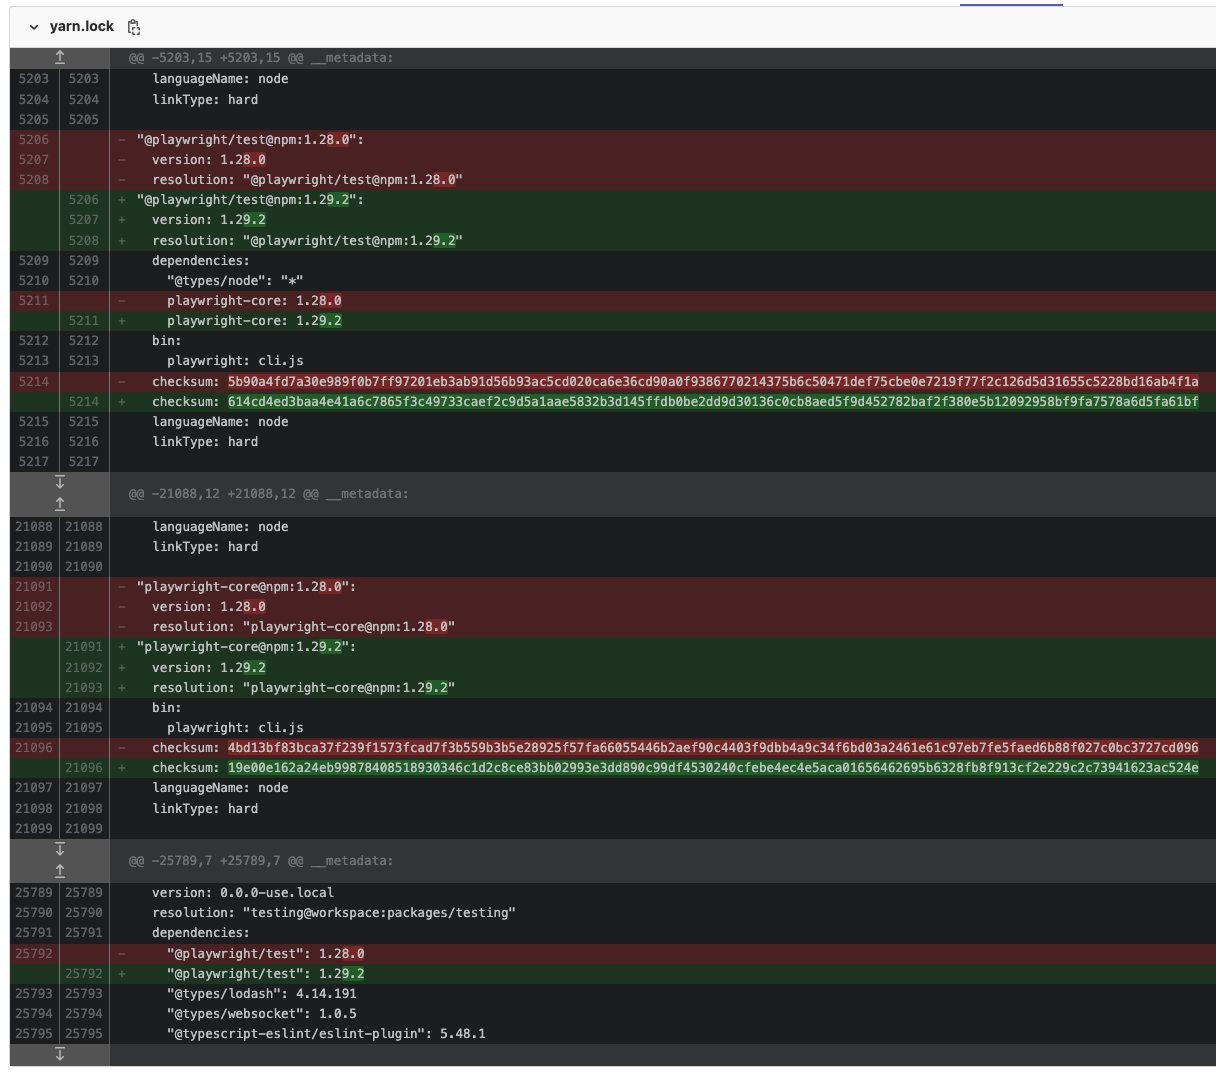Click removed checksum starting 5b90a4fd7a30
Viewport: 1216px width, 1085px height.
point(713,382)
